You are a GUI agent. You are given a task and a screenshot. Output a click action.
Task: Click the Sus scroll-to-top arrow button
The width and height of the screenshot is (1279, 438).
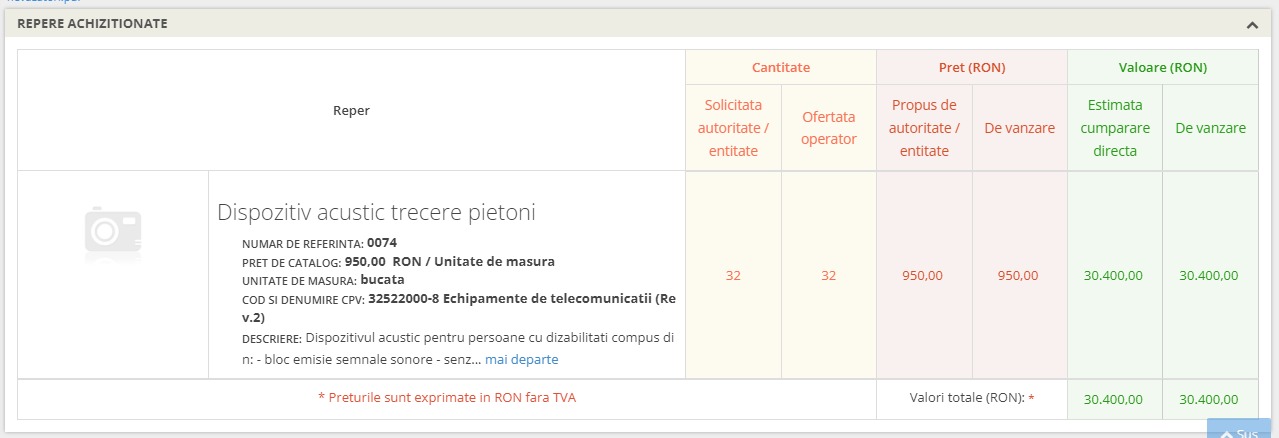pyautogui.click(x=1240, y=432)
